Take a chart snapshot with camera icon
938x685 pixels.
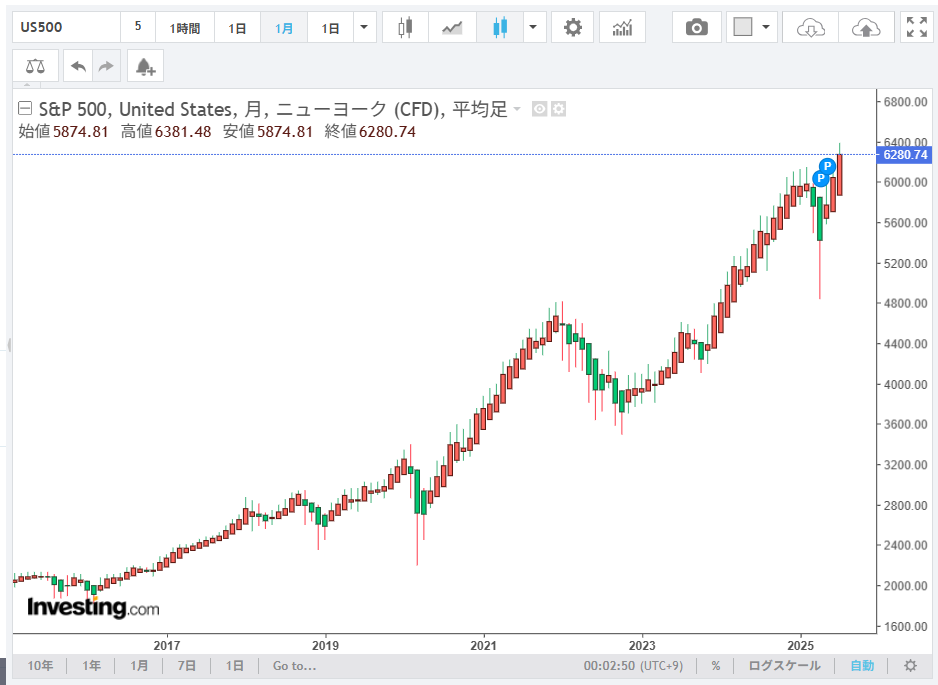(696, 28)
